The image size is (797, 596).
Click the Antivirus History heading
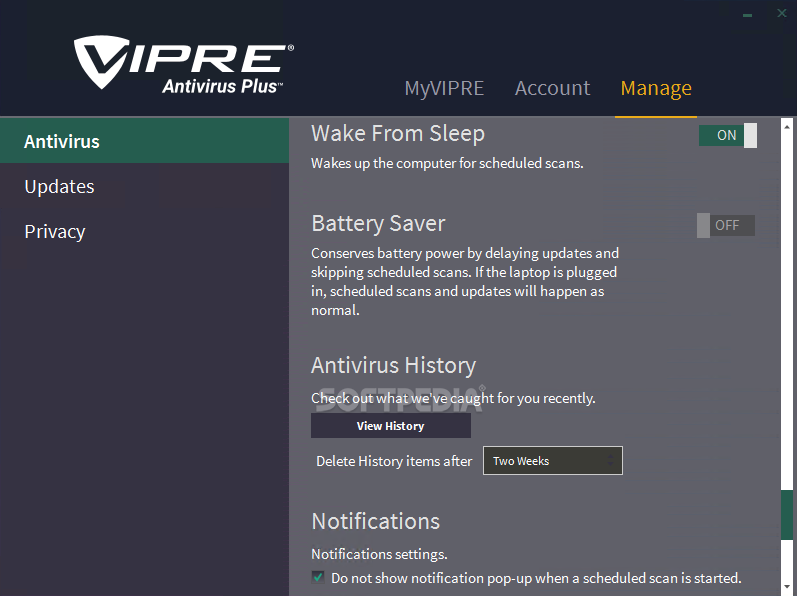point(393,365)
